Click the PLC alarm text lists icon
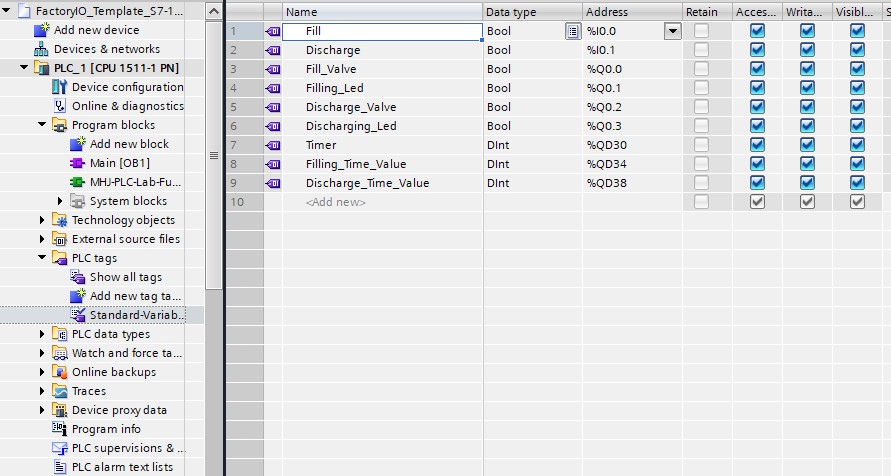The height and width of the screenshot is (476, 891). (x=60, y=467)
